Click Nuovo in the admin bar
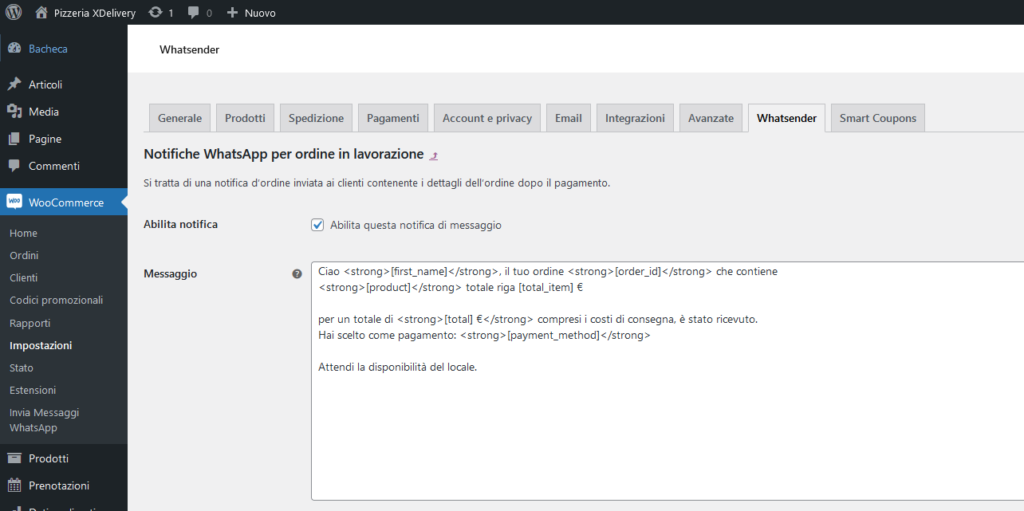The width and height of the screenshot is (1024, 511). [x=260, y=12]
